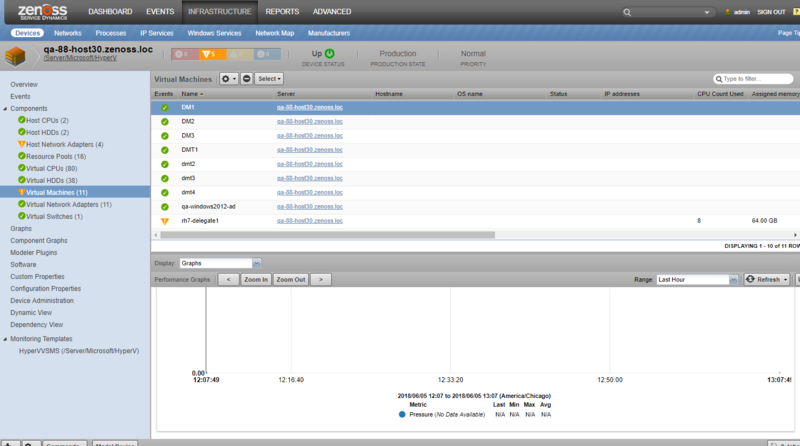Viewport: 800px width, 446px height.
Task: Select Virtual Switches (1) in the tree
Action: click(x=54, y=217)
